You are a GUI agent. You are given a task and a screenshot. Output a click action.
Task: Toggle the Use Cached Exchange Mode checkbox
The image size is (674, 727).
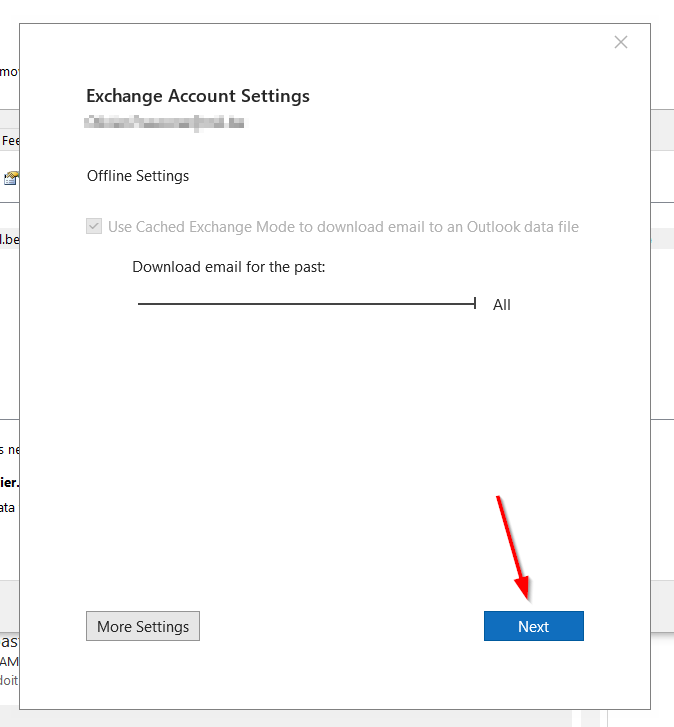[x=94, y=226]
